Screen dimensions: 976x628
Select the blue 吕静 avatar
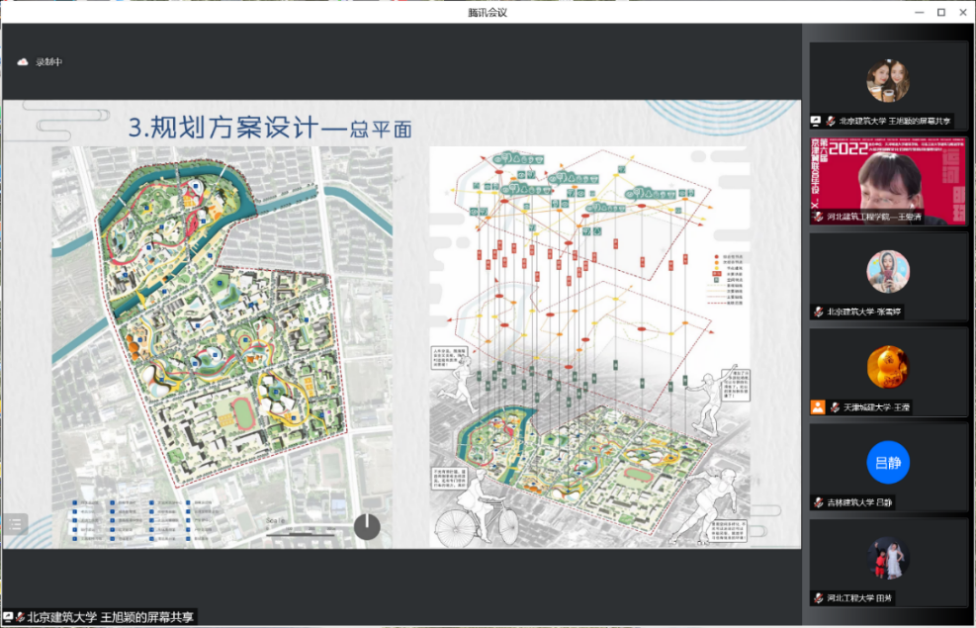[x=888, y=463]
